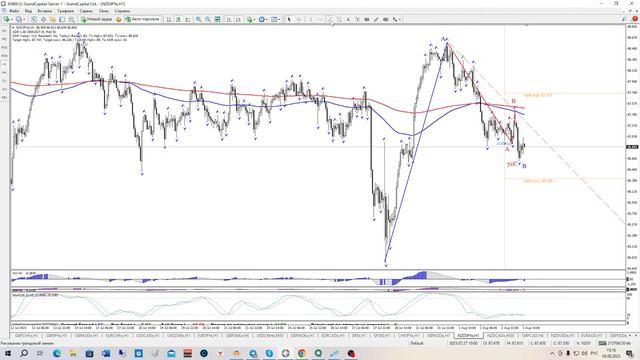Image resolution: width=640 pixels, height=360 pixels.
Task: Open the Справка menu
Action: click(122, 11)
